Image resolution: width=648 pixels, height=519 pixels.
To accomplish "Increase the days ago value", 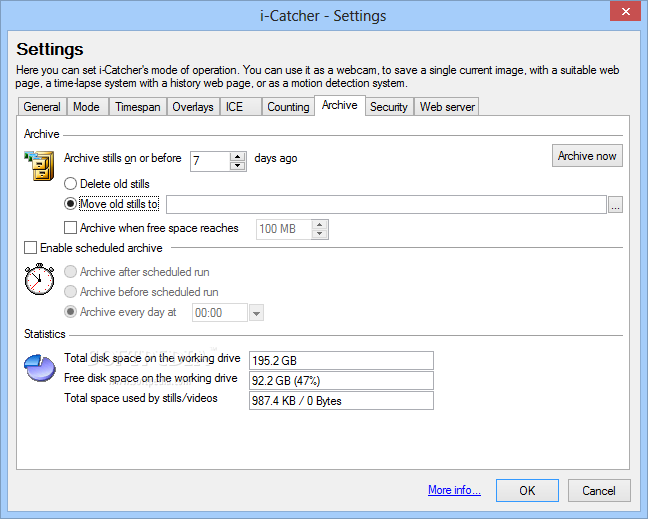I will [237, 157].
